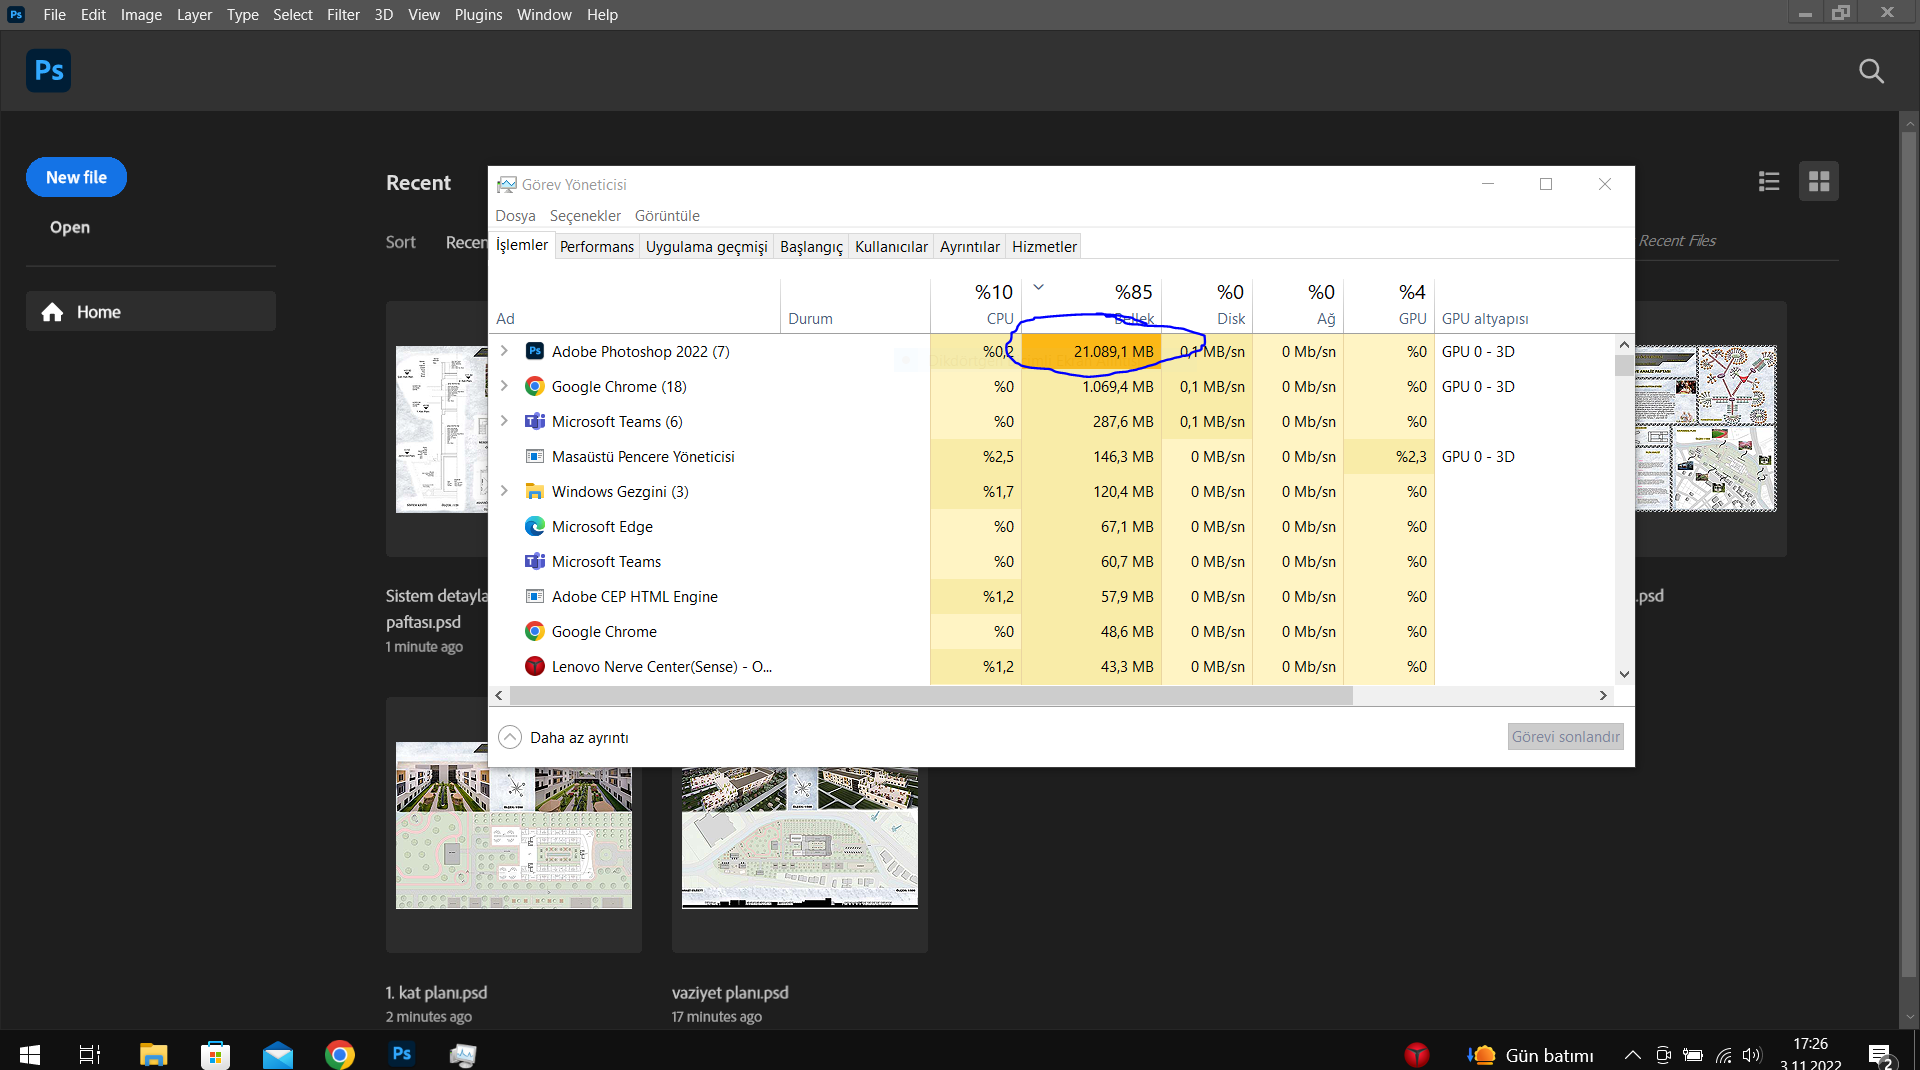Open Chrome from the taskbar
The height and width of the screenshot is (1070, 1920).
click(x=340, y=1054)
